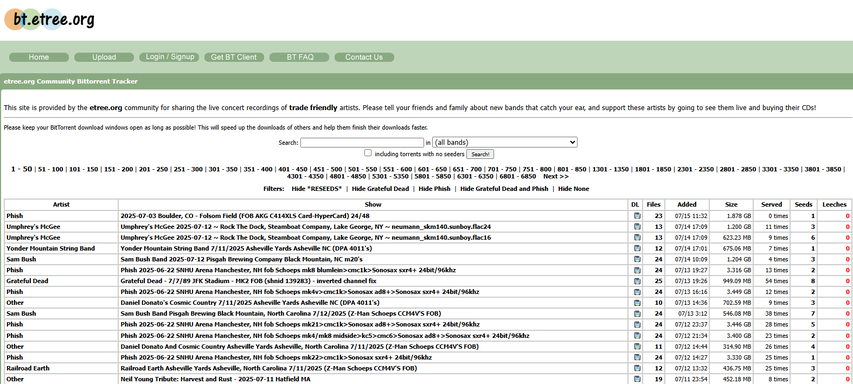Download Umphrey's McGee flac24 torrent icon
The image size is (853, 384).
point(637,227)
